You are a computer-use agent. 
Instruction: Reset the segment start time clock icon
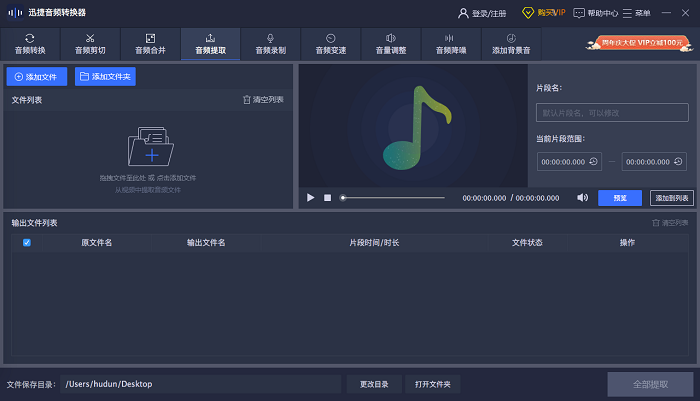click(x=594, y=161)
